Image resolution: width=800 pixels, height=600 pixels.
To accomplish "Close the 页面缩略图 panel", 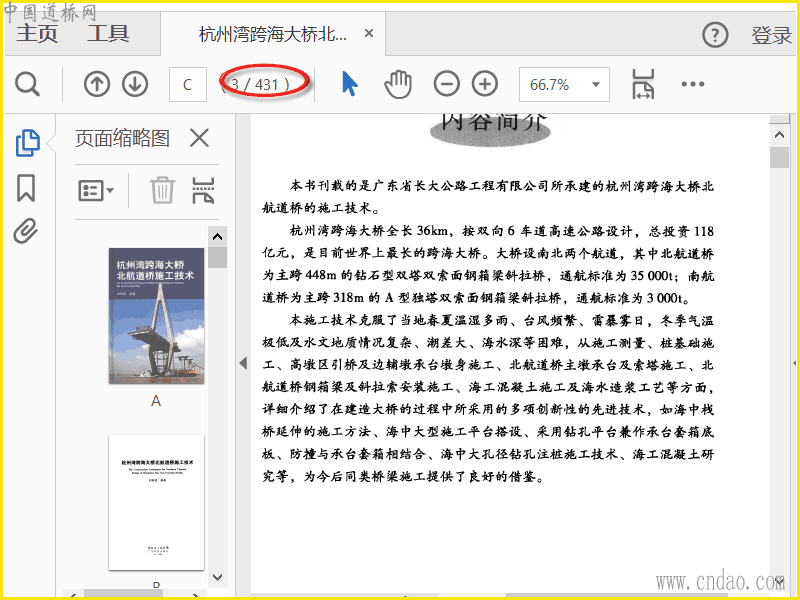I will point(199,138).
